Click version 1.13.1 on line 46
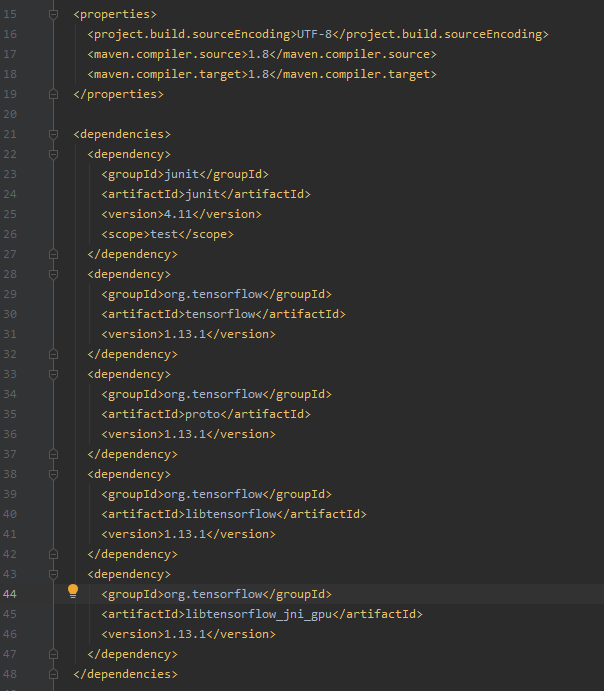The height and width of the screenshot is (691, 604). (185, 634)
